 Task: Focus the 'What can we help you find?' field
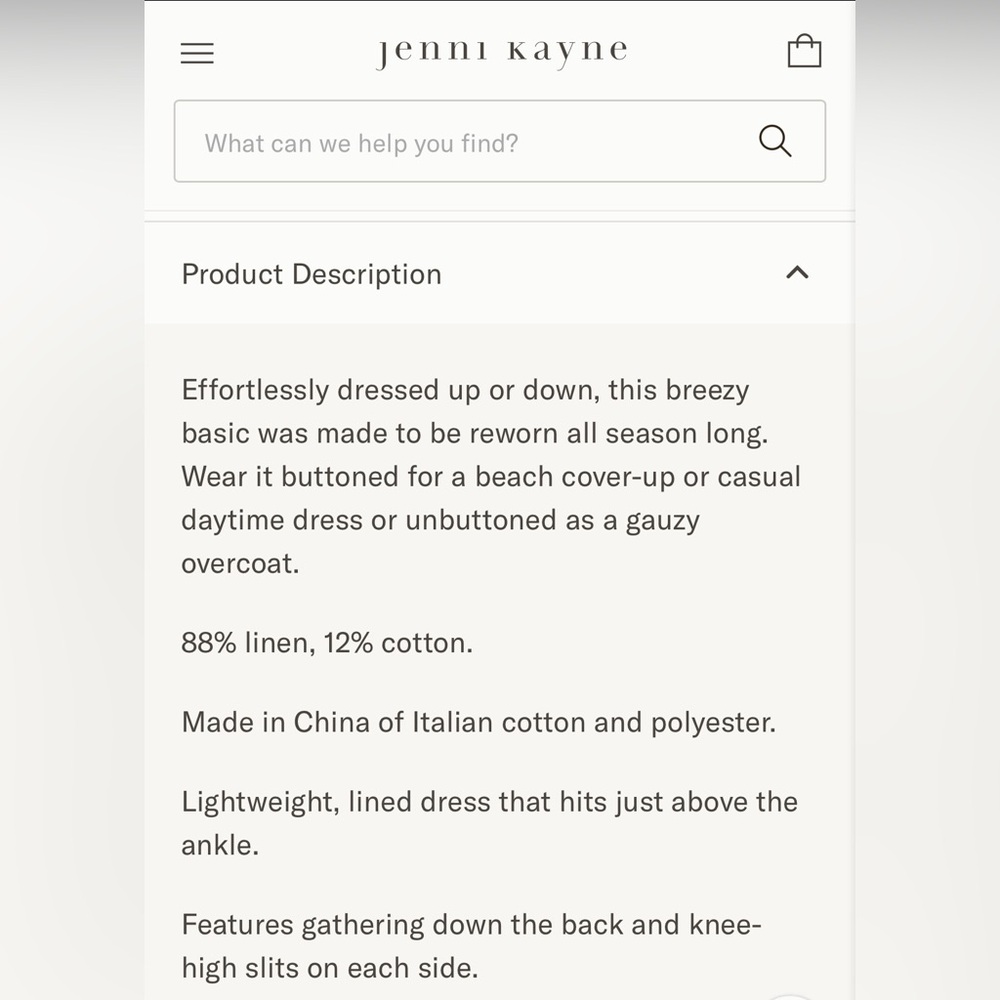499,141
